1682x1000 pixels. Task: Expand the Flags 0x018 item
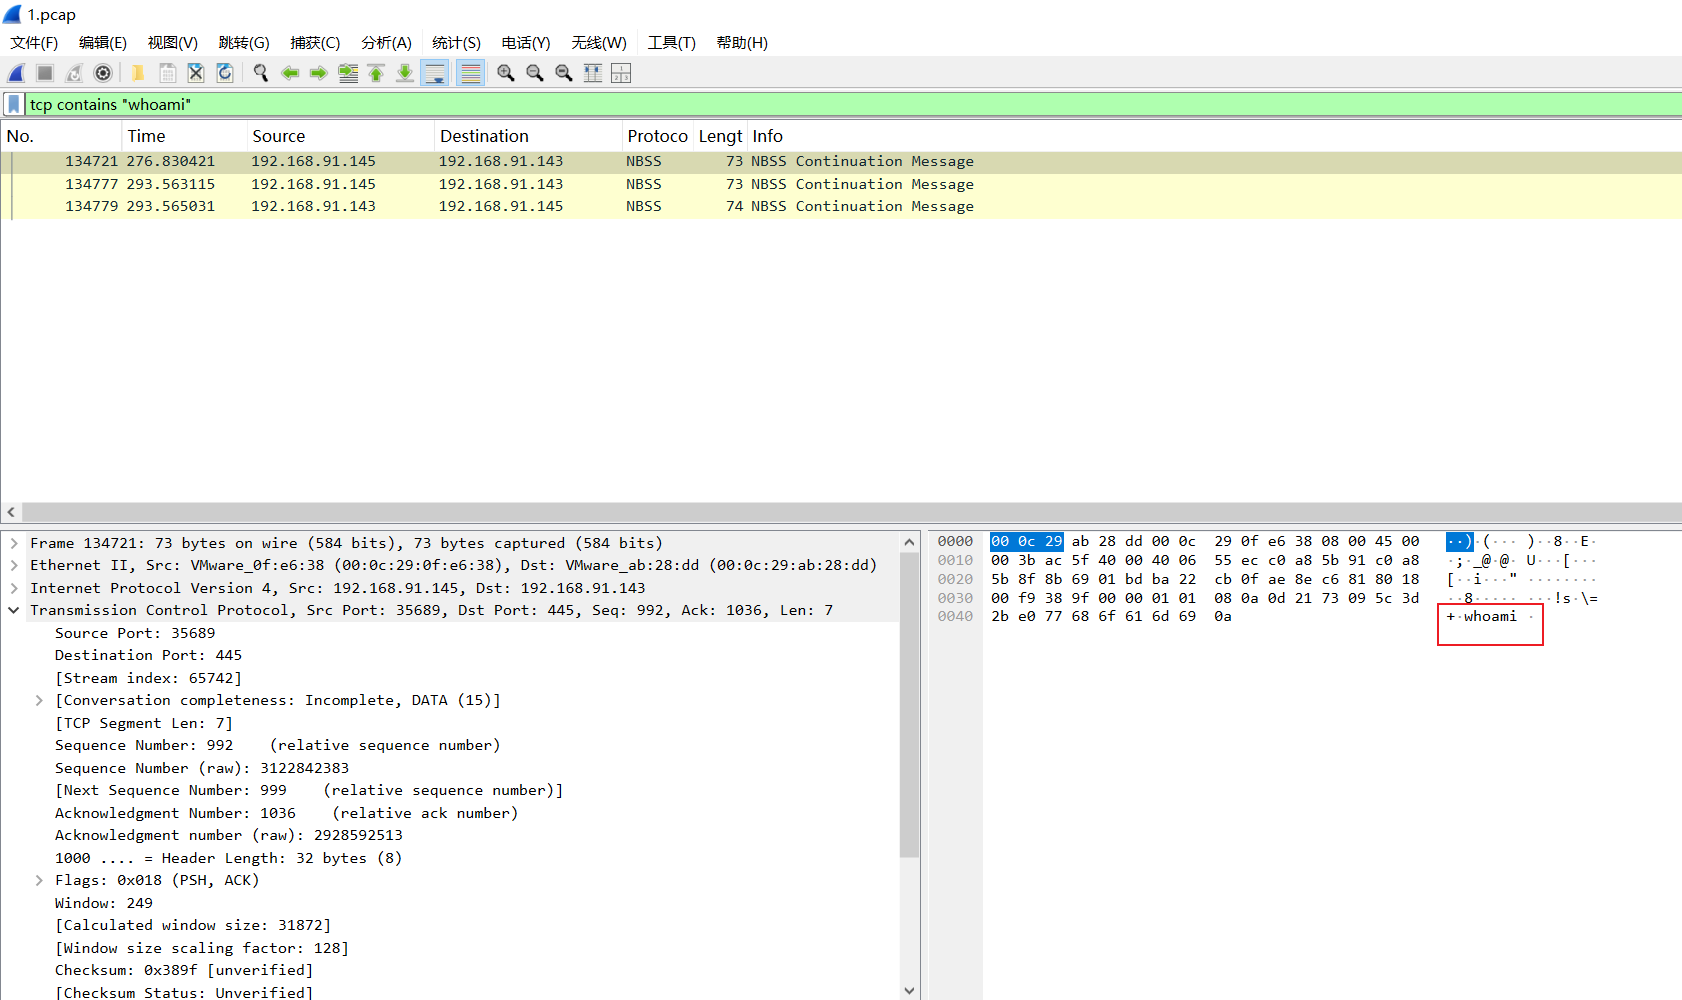click(x=39, y=880)
